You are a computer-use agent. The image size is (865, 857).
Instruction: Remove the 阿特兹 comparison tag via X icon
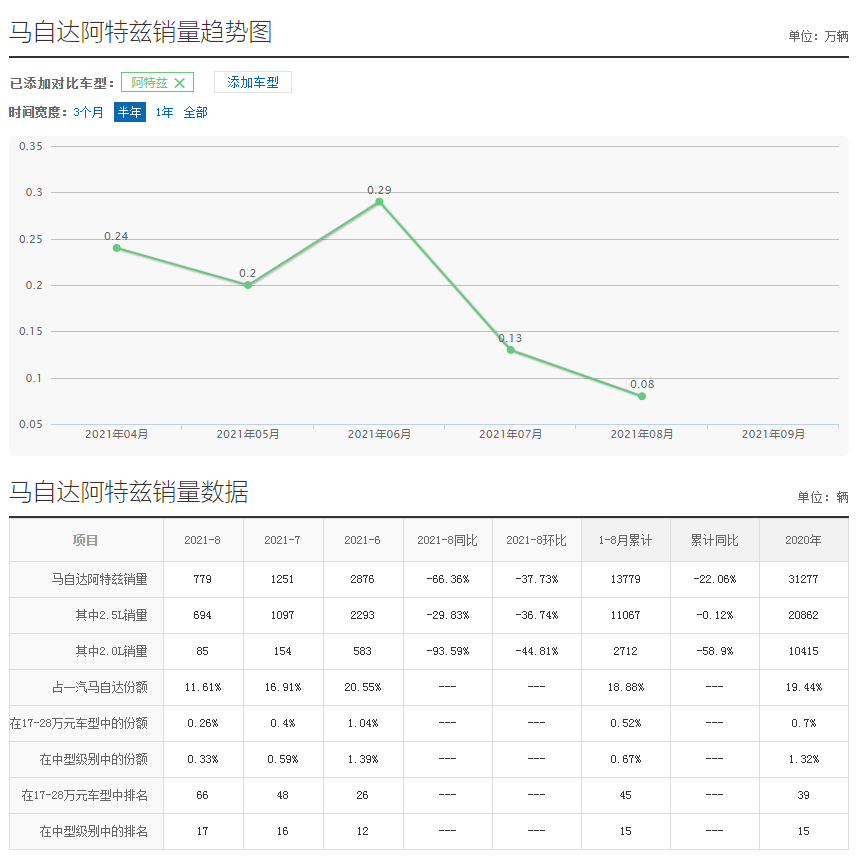pyautogui.click(x=180, y=83)
